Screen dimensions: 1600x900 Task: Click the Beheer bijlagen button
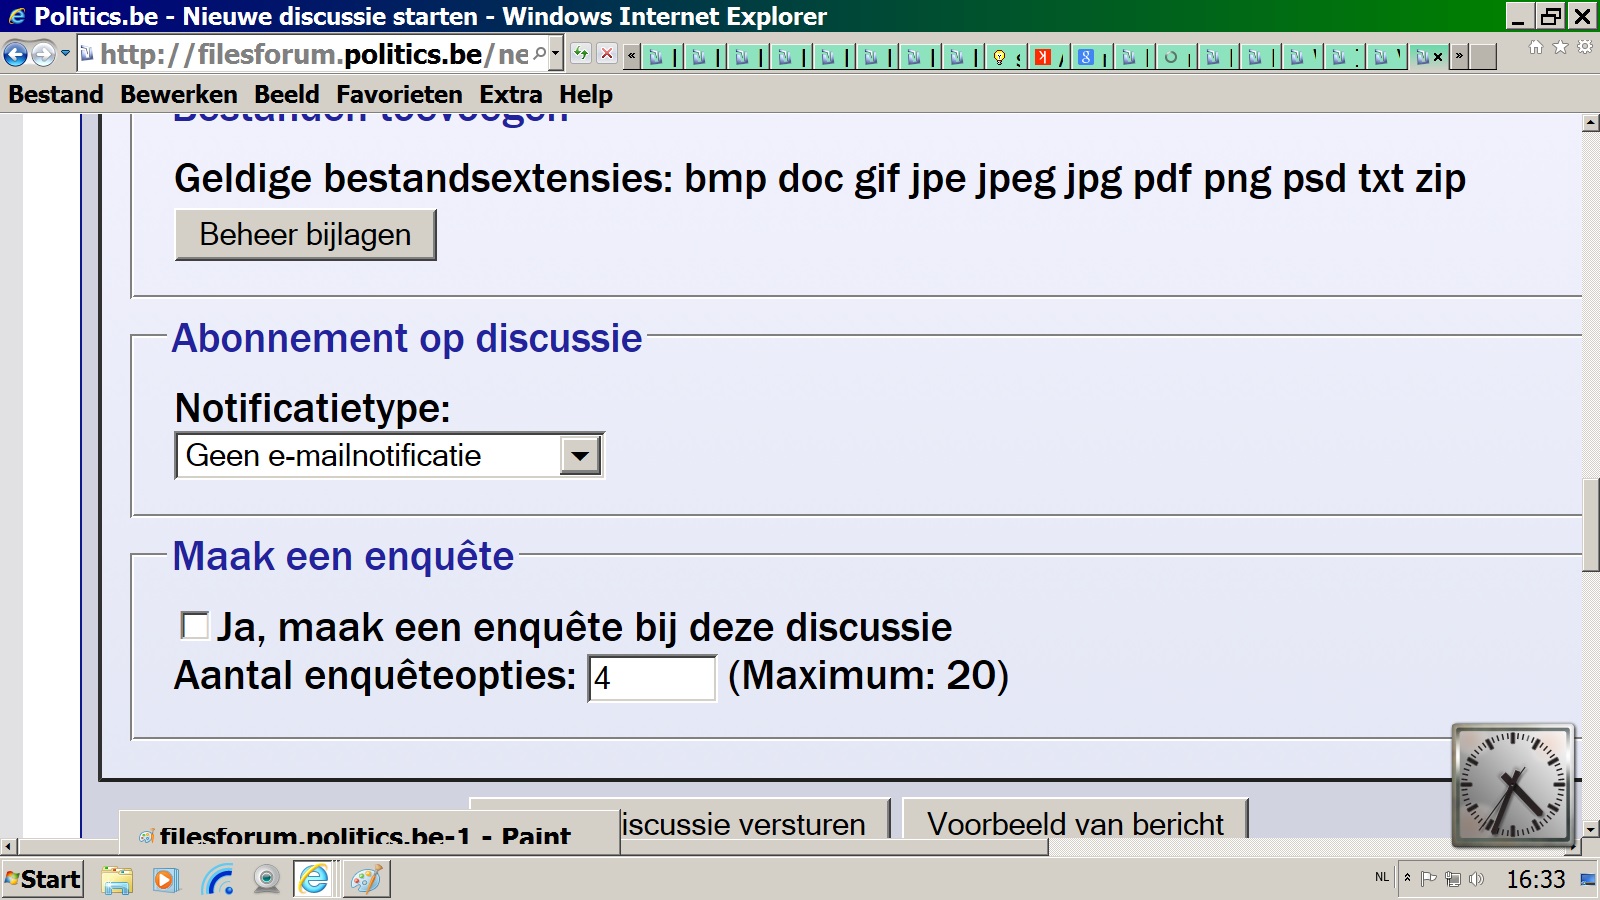pos(305,235)
